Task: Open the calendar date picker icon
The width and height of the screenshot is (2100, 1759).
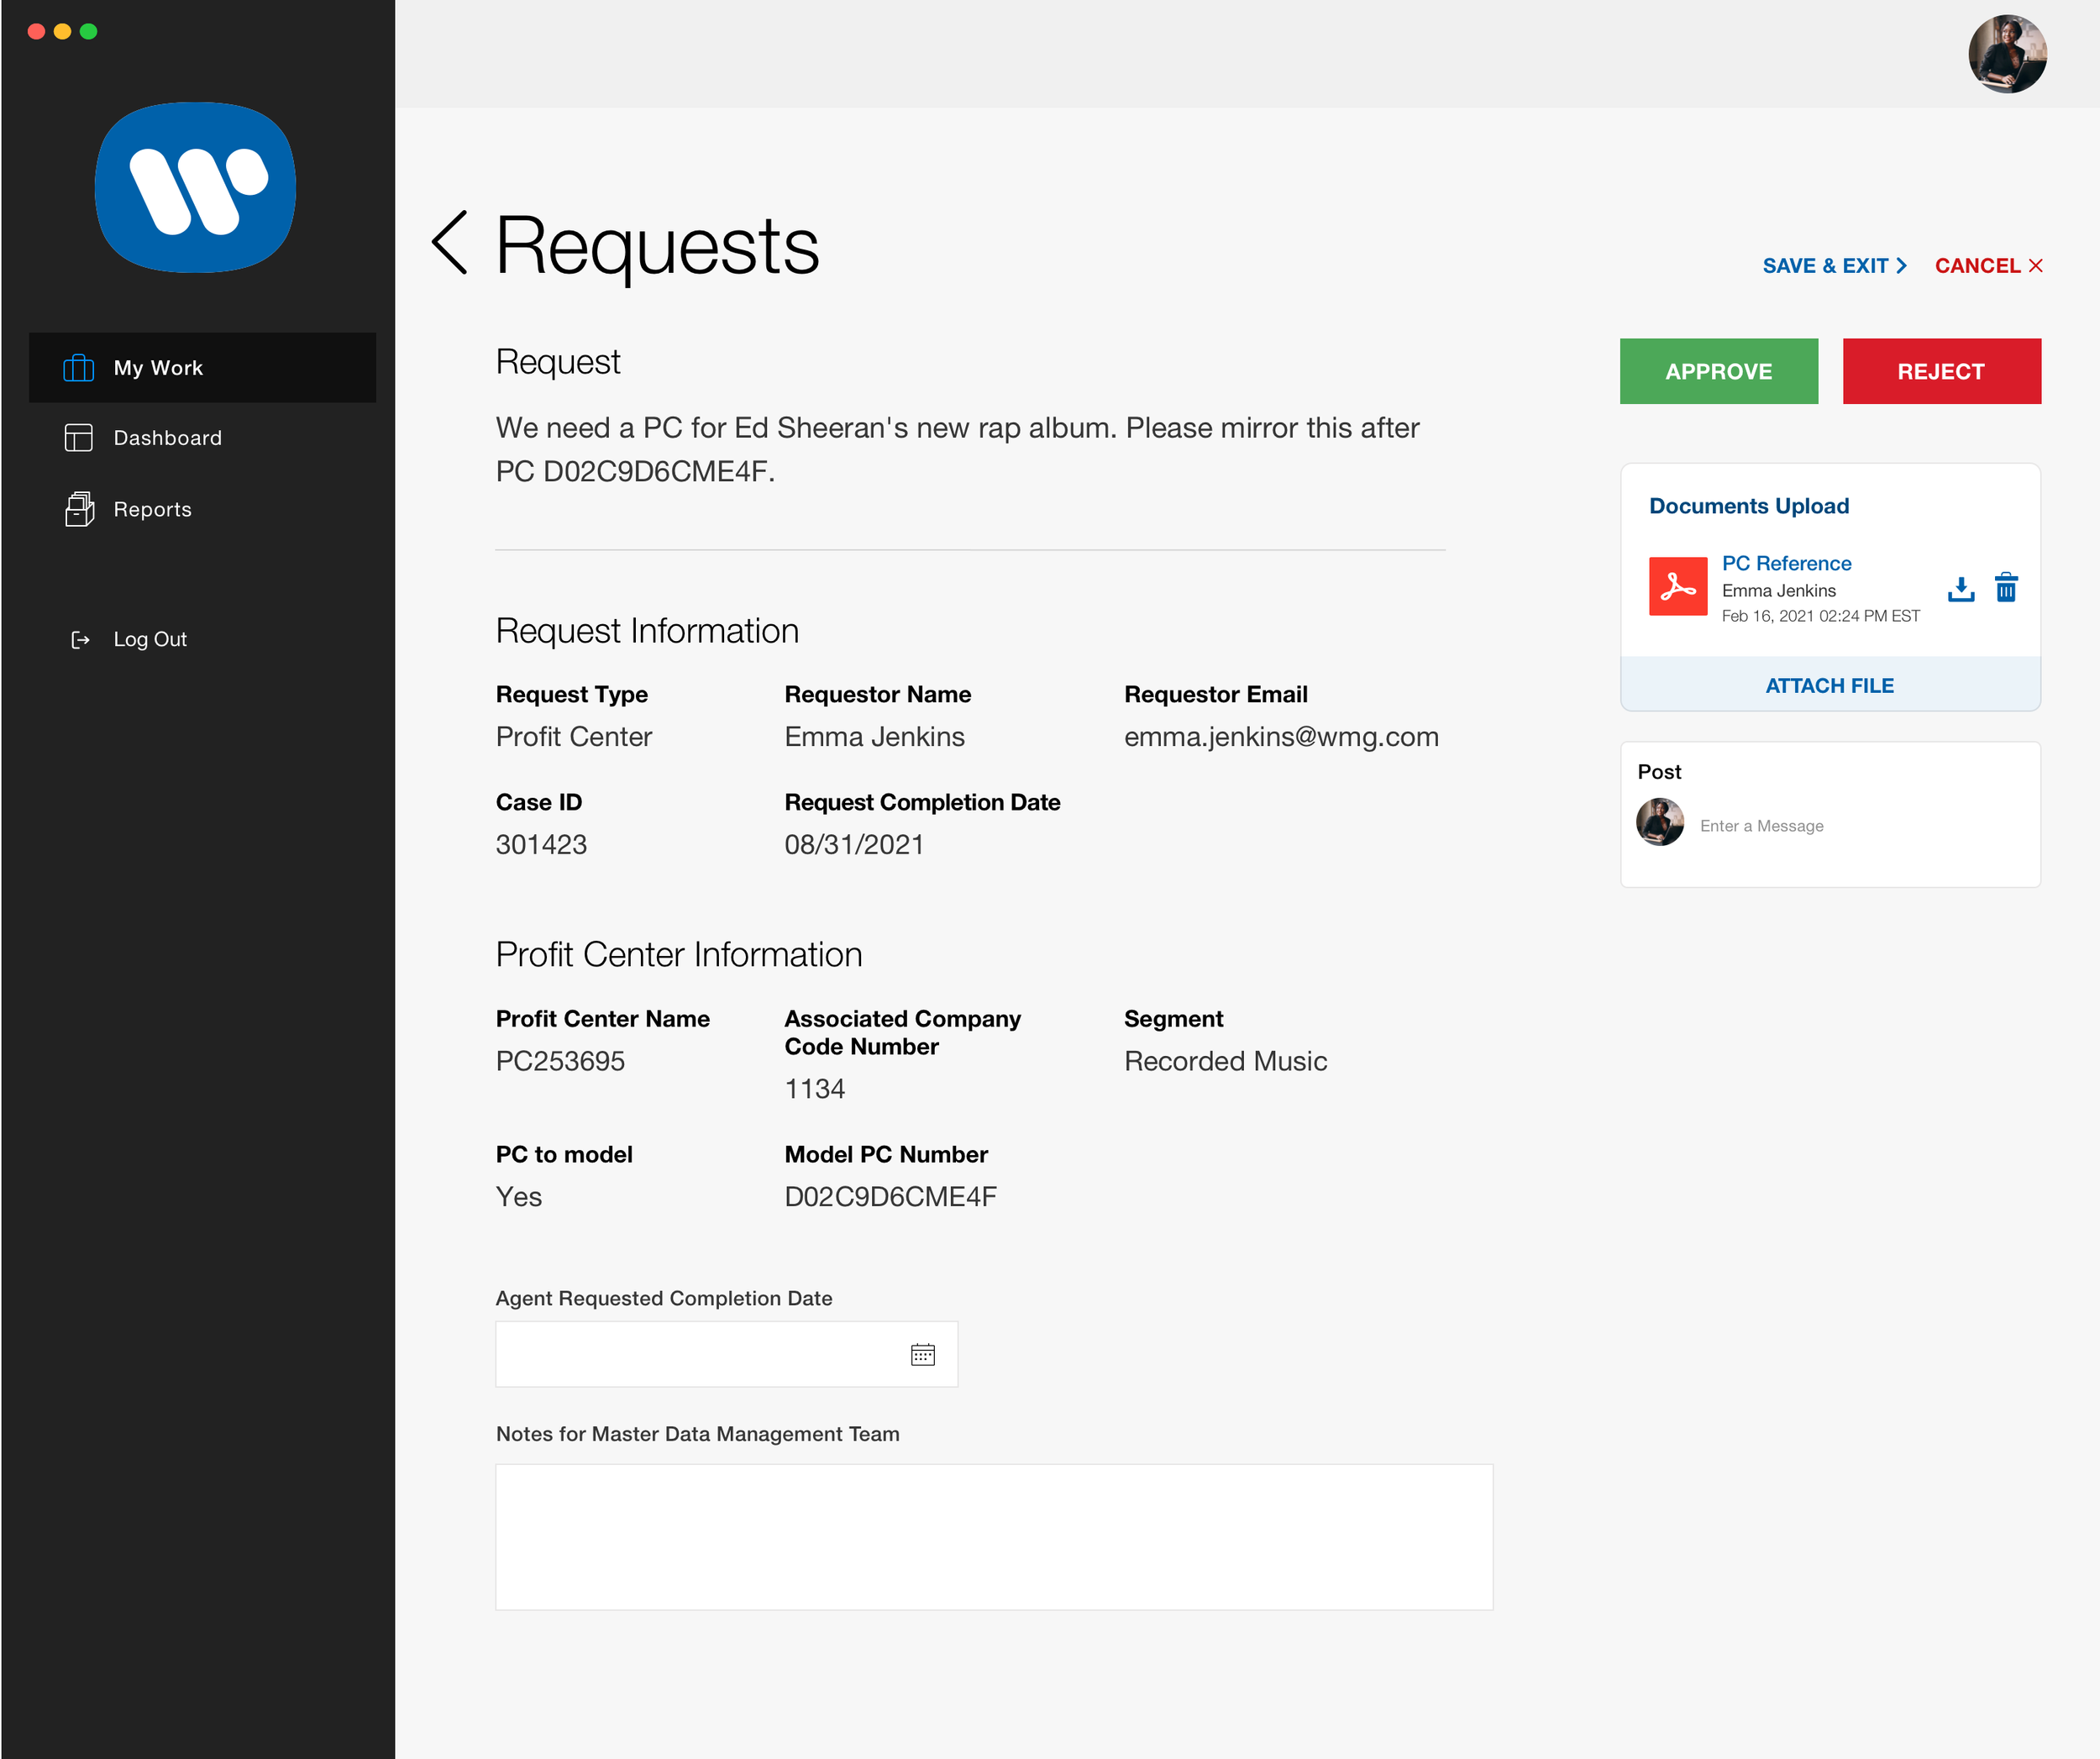Action: coord(922,1355)
